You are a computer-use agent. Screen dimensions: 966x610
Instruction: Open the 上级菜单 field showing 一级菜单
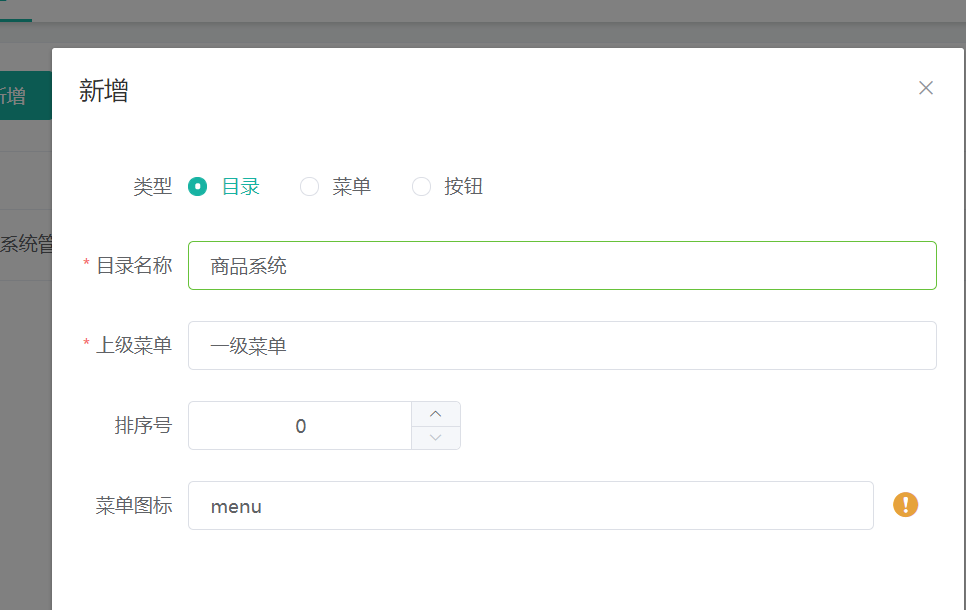(562, 346)
